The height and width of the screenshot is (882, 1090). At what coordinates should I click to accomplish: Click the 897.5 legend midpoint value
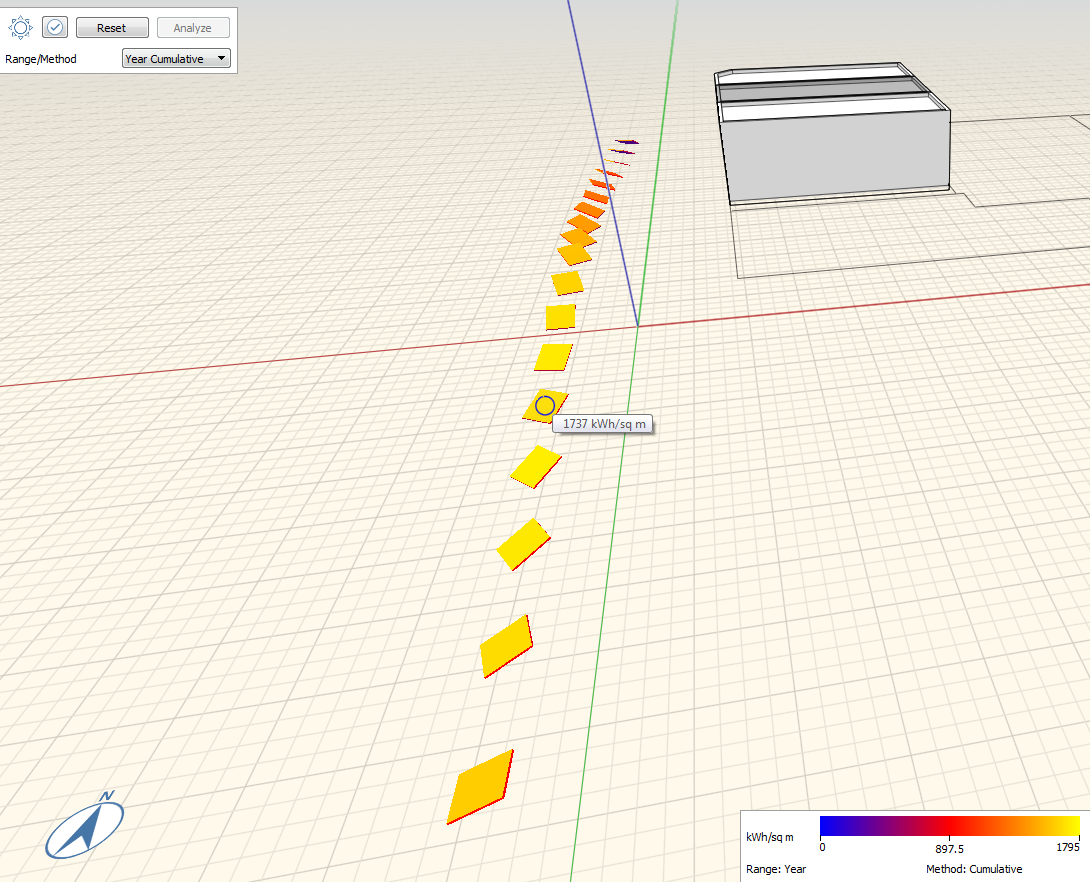pyautogui.click(x=950, y=849)
